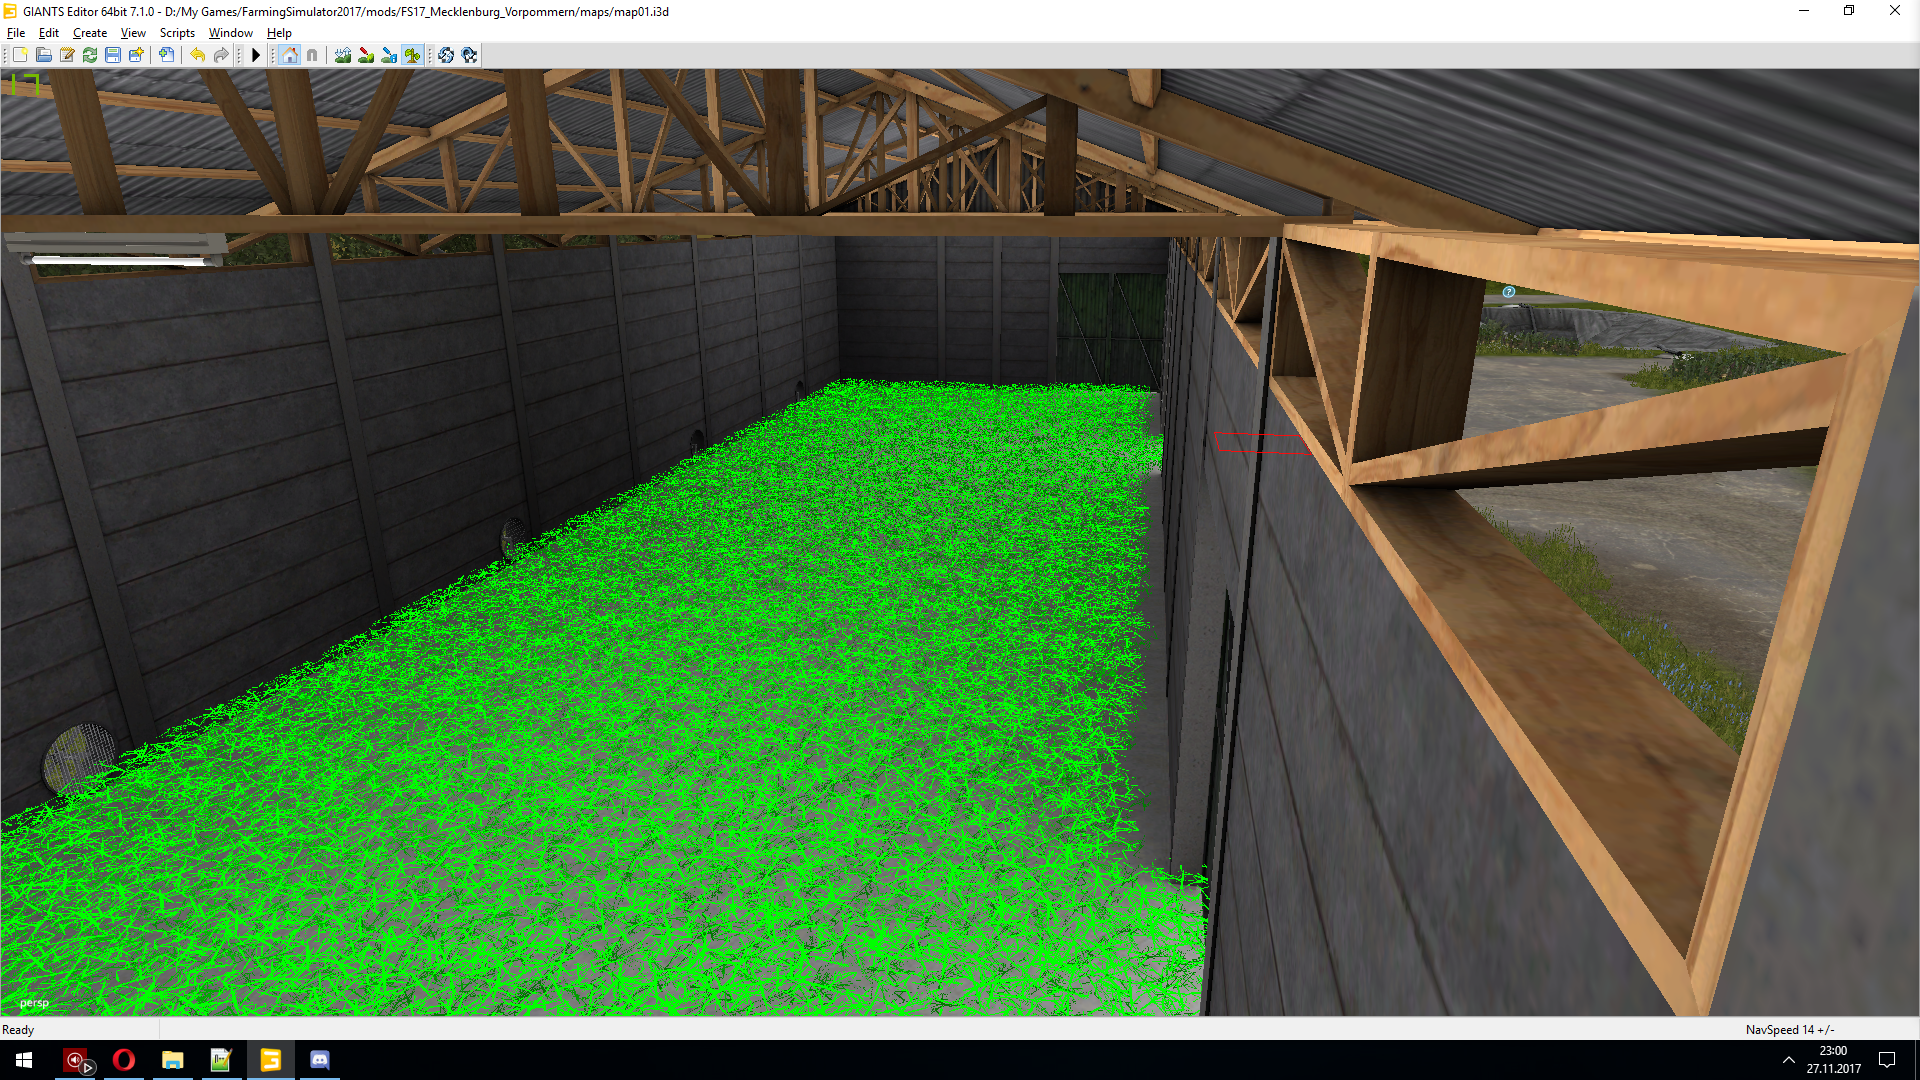Toggle the house navigation mode icon

click(290, 55)
